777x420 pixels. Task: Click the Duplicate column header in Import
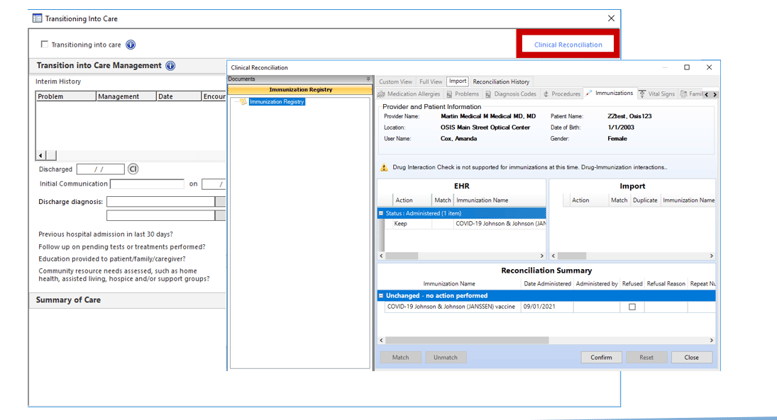coord(645,200)
